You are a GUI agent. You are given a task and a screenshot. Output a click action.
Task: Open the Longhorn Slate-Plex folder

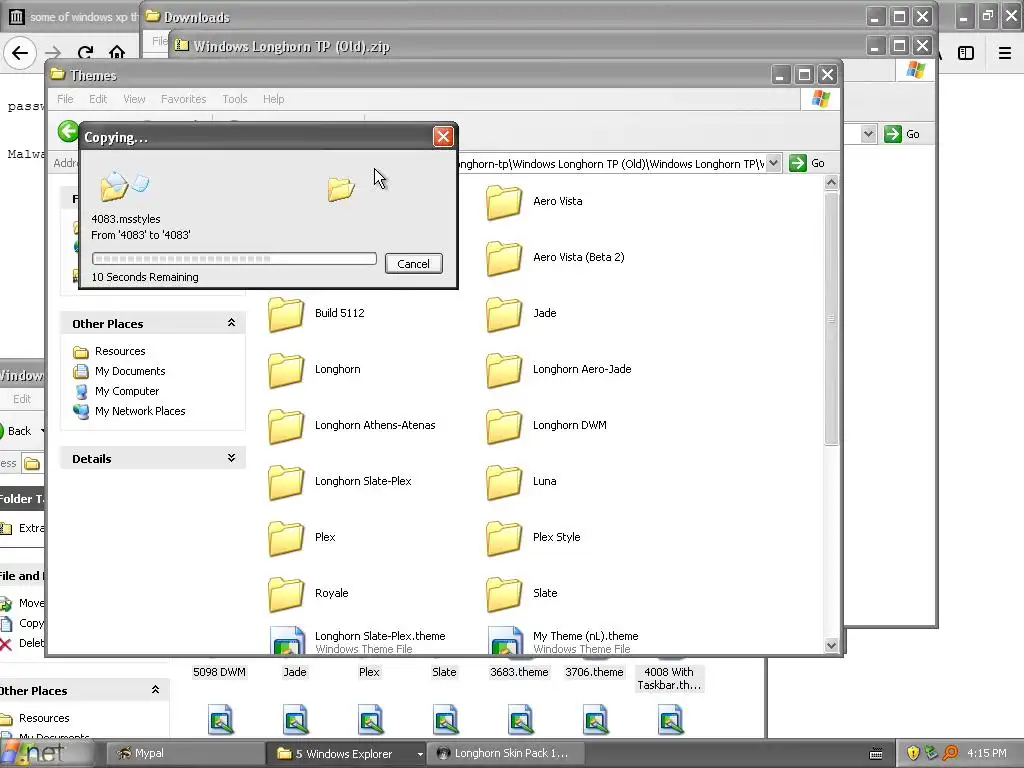point(340,482)
